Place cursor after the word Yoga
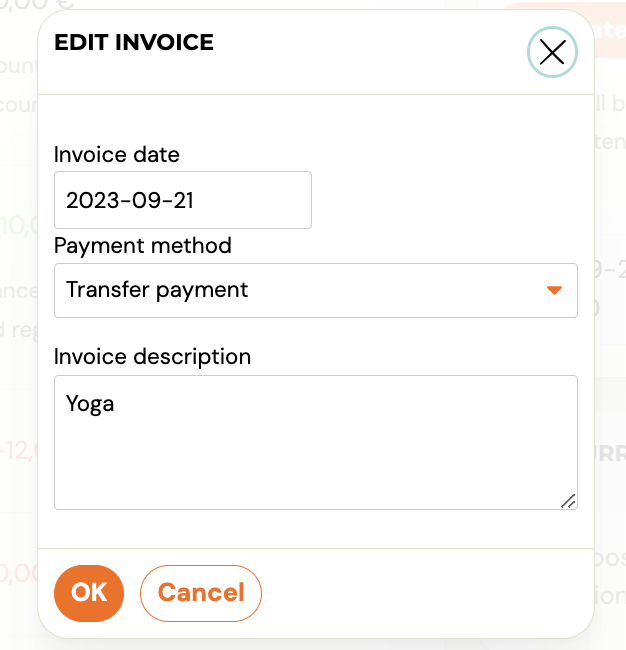Screen dimensions: 626x650 (x=114, y=403)
